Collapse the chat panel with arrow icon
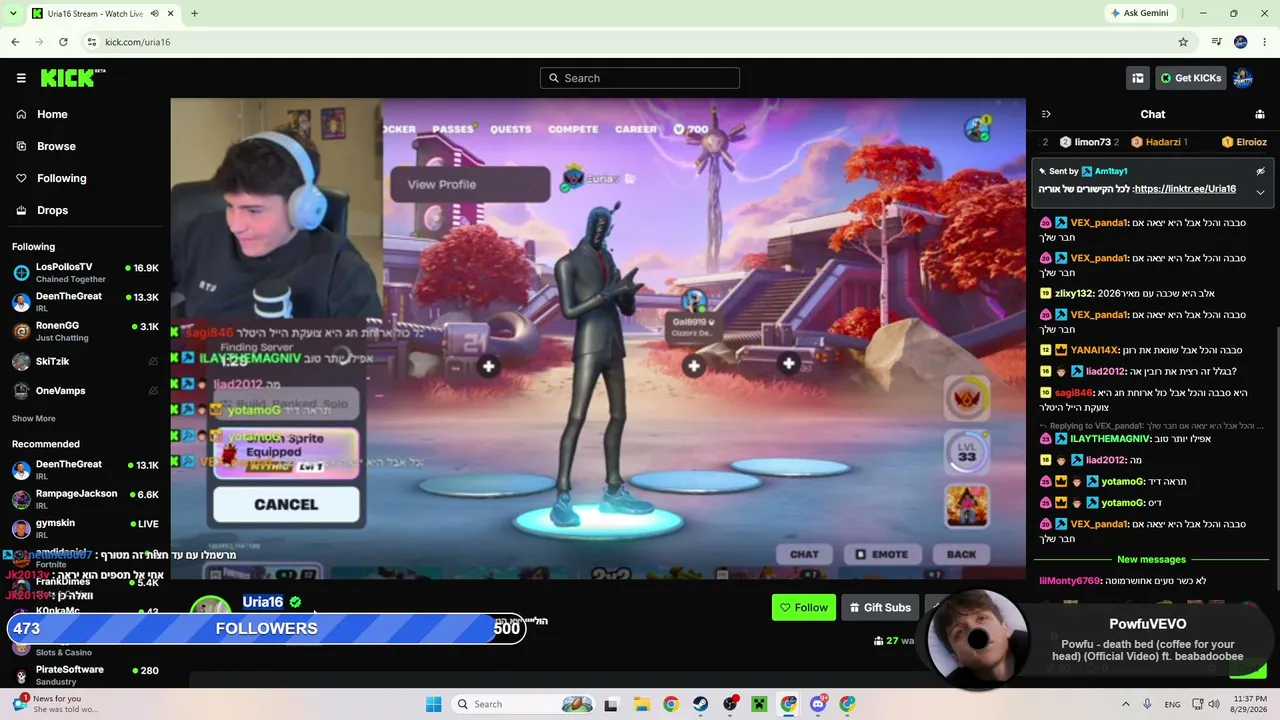The height and width of the screenshot is (720, 1280). click(x=1046, y=114)
